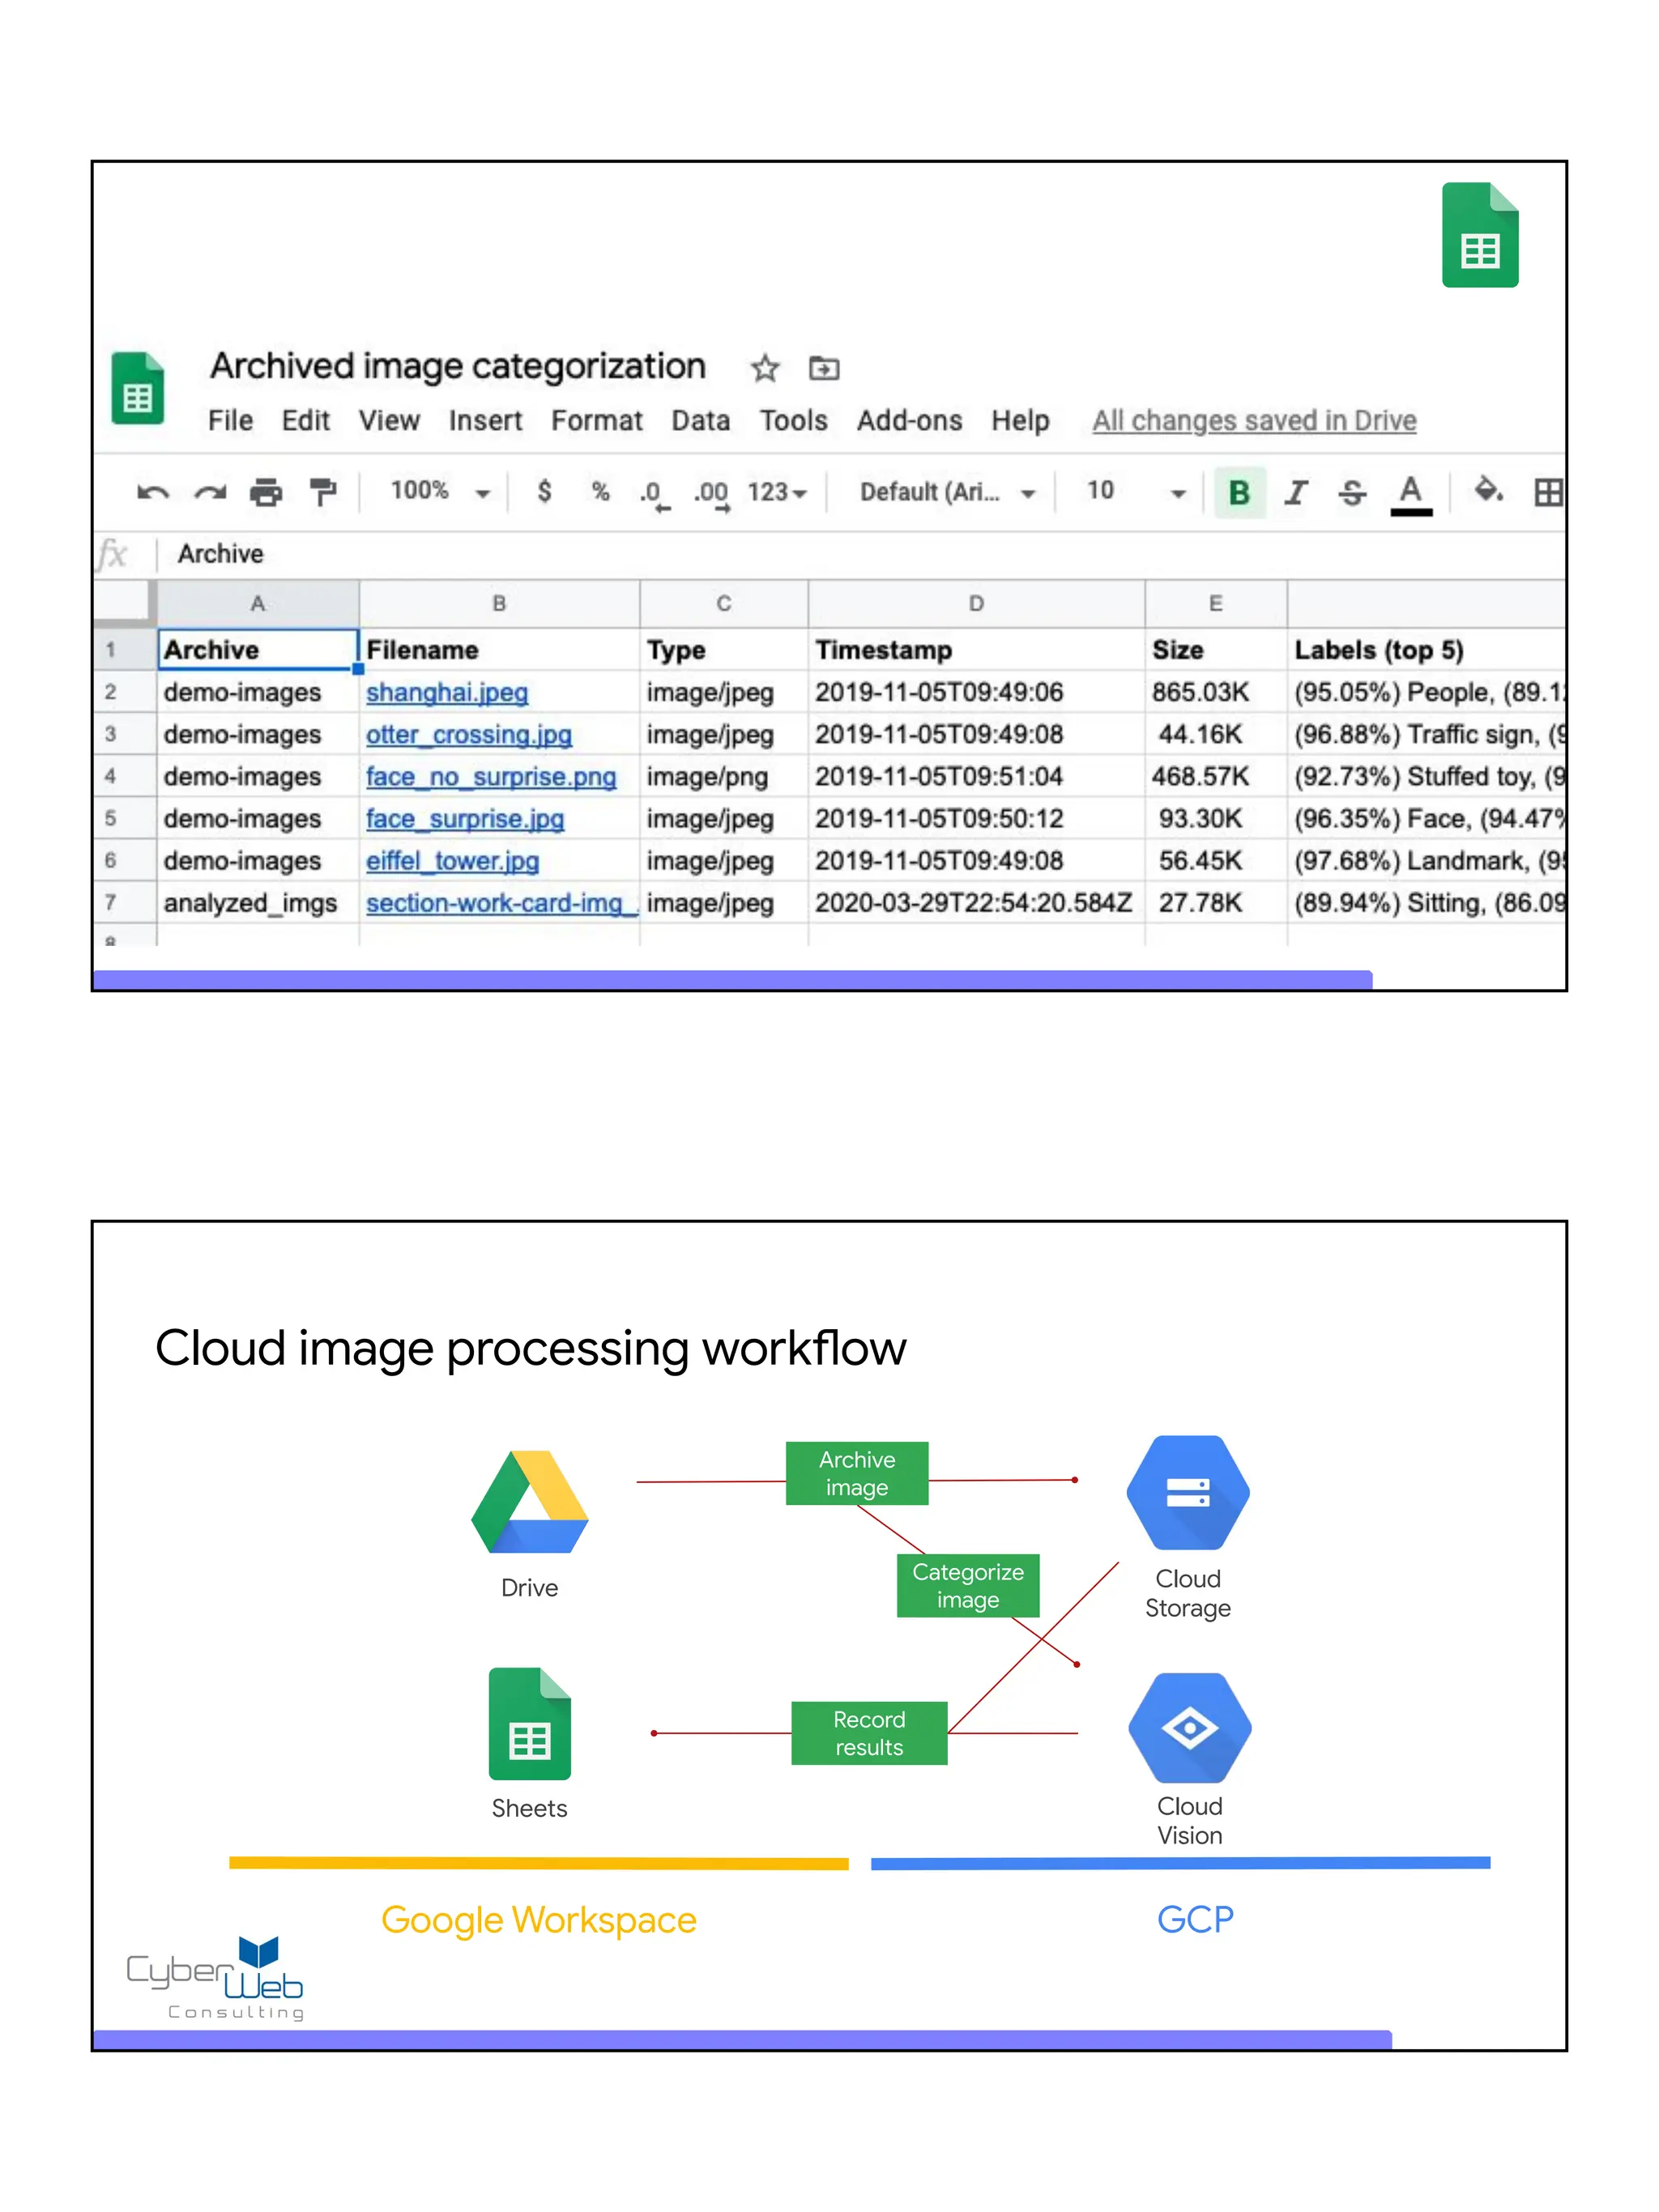
Task: Open the face_no_surprise.png link
Action: point(491,777)
